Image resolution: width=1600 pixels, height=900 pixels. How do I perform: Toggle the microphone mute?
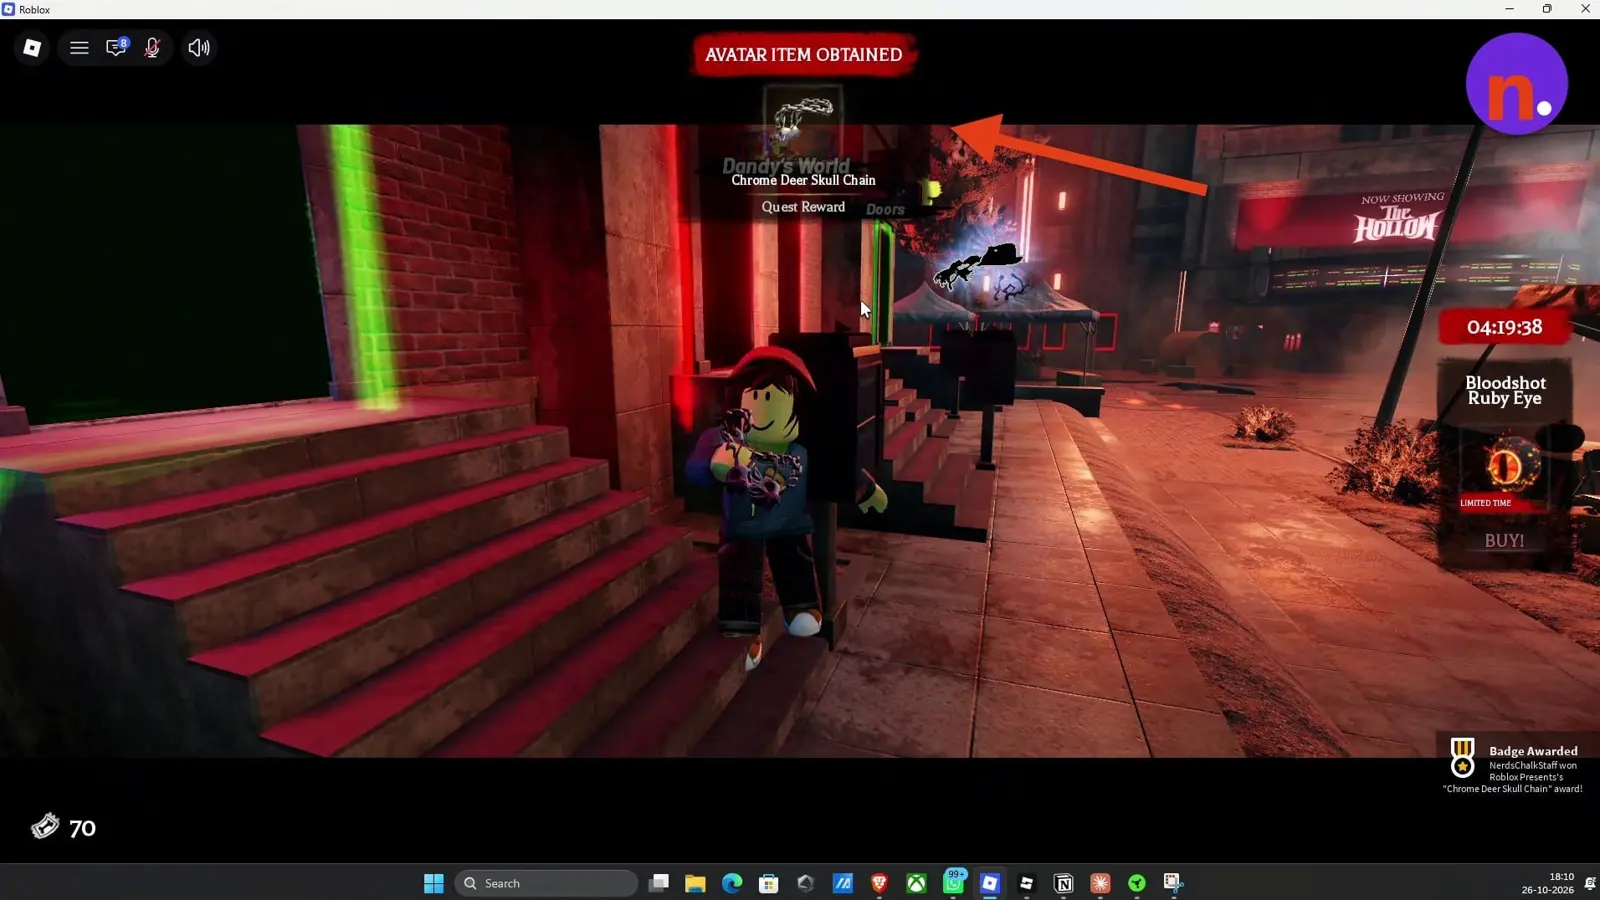[x=152, y=48]
